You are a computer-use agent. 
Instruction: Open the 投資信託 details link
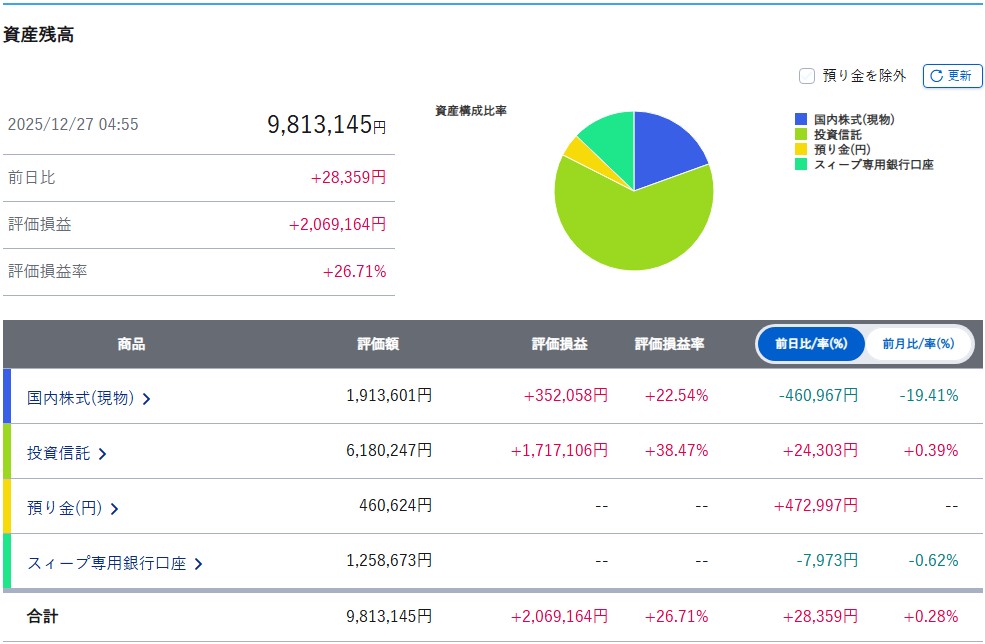59,453
